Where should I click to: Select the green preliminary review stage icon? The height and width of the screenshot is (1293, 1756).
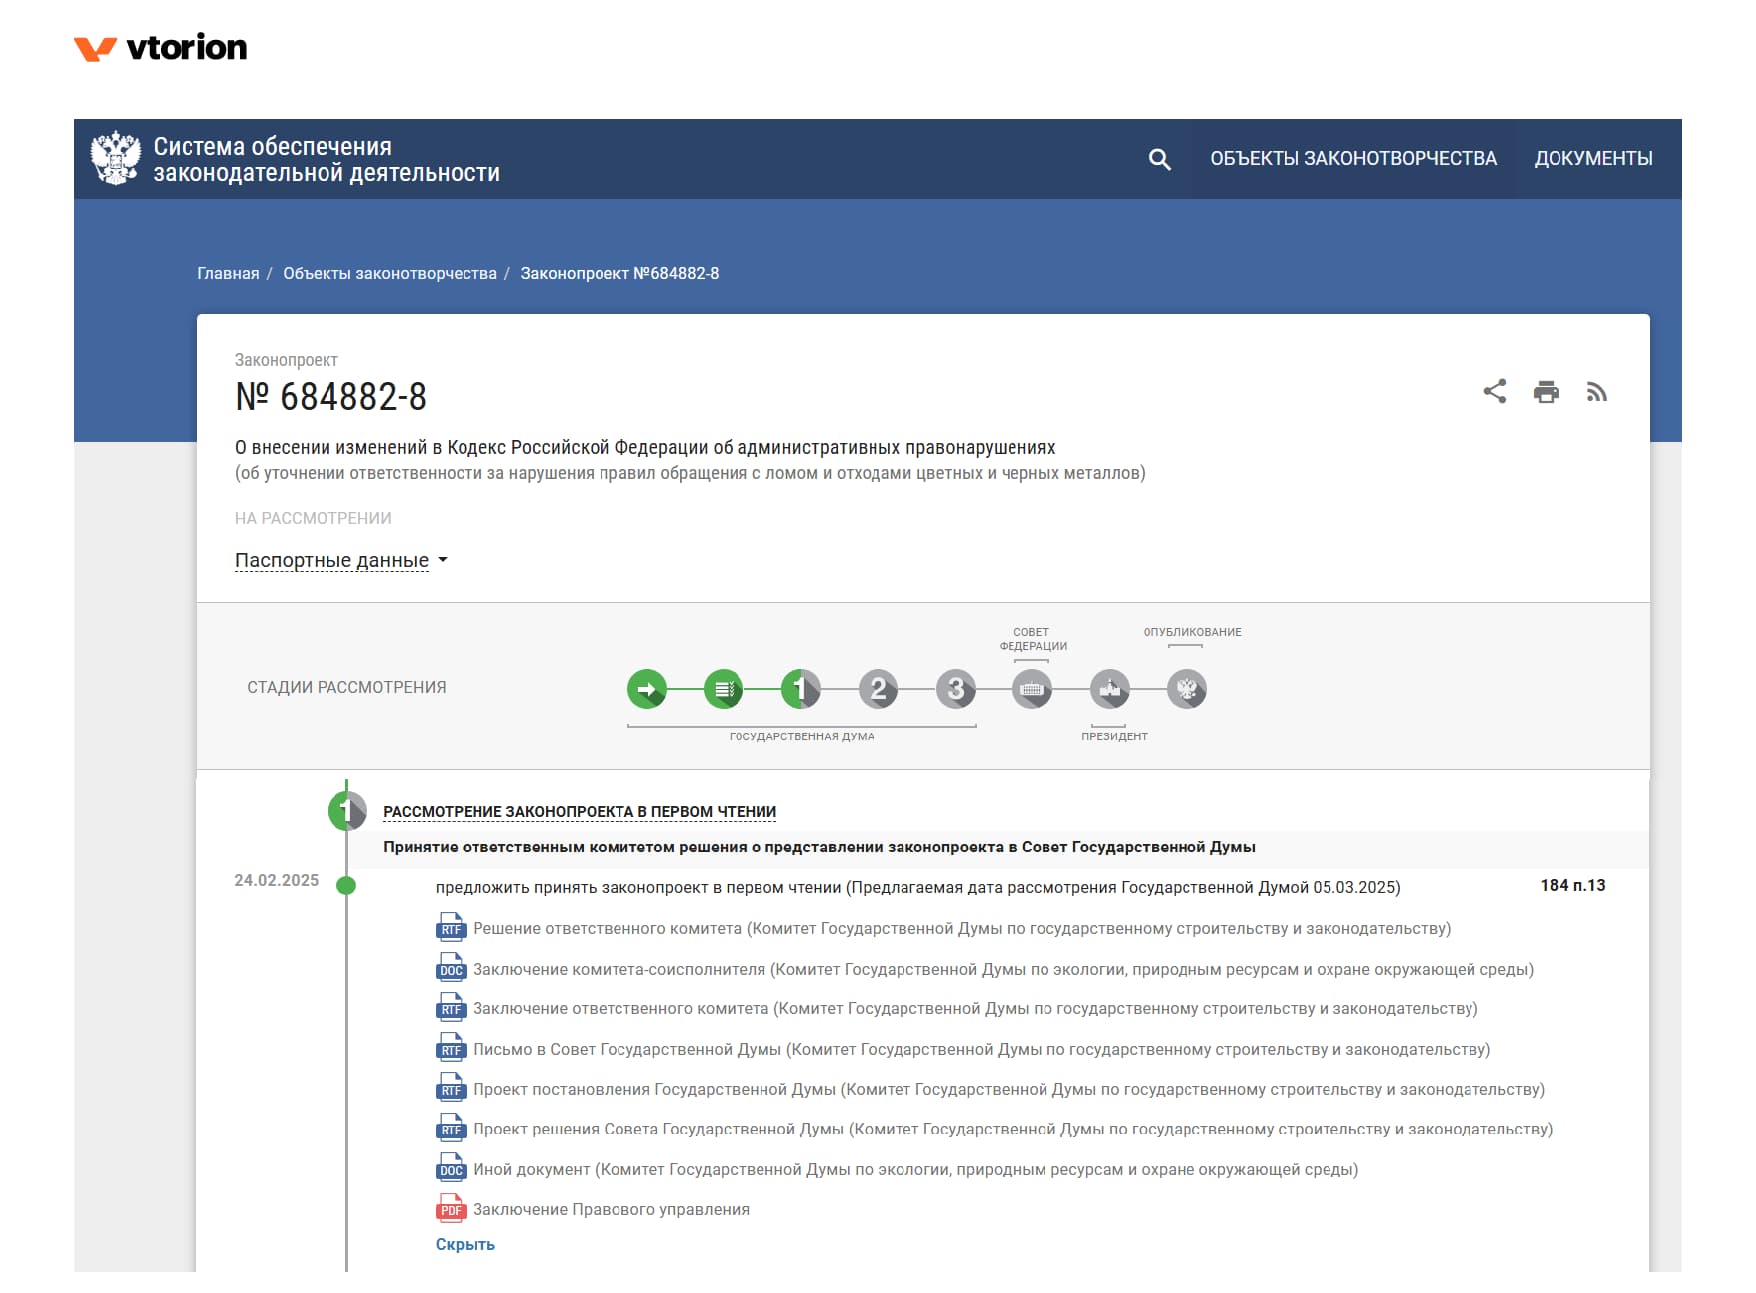tap(724, 689)
